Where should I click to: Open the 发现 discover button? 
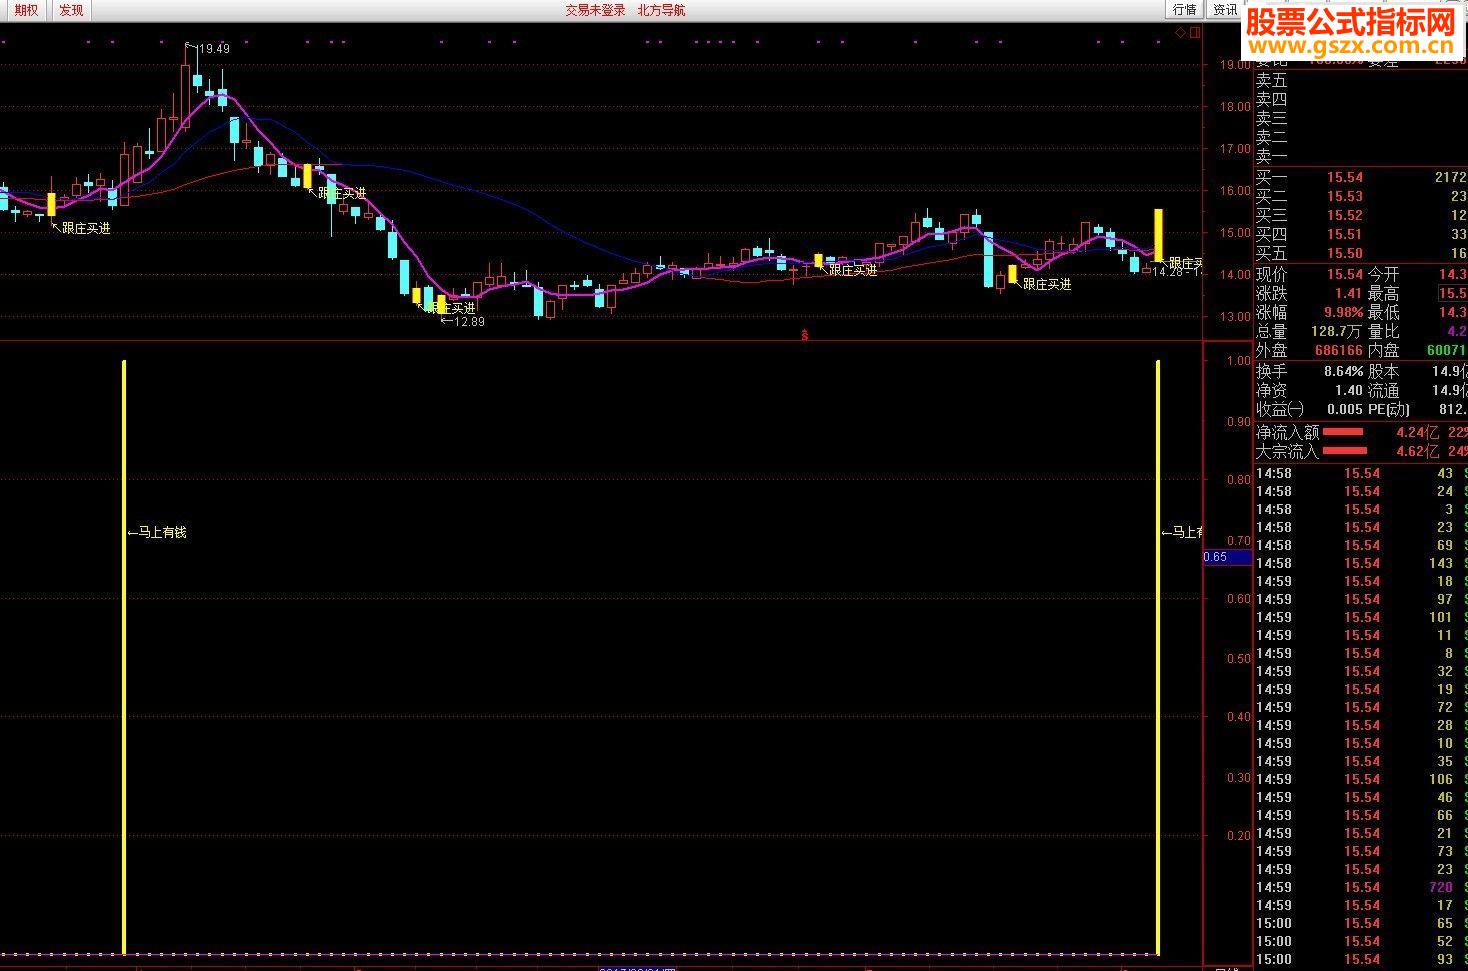[x=71, y=10]
